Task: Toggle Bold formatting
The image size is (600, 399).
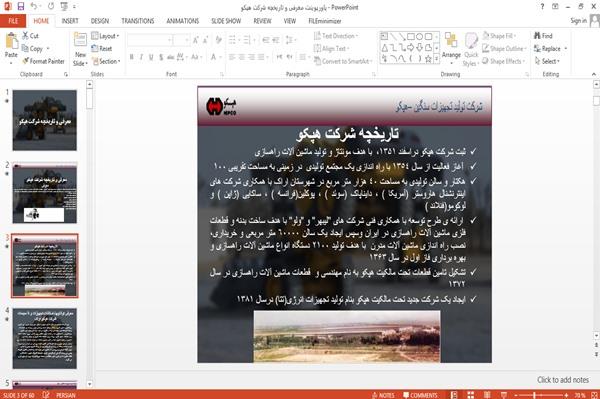Action: 132,57
